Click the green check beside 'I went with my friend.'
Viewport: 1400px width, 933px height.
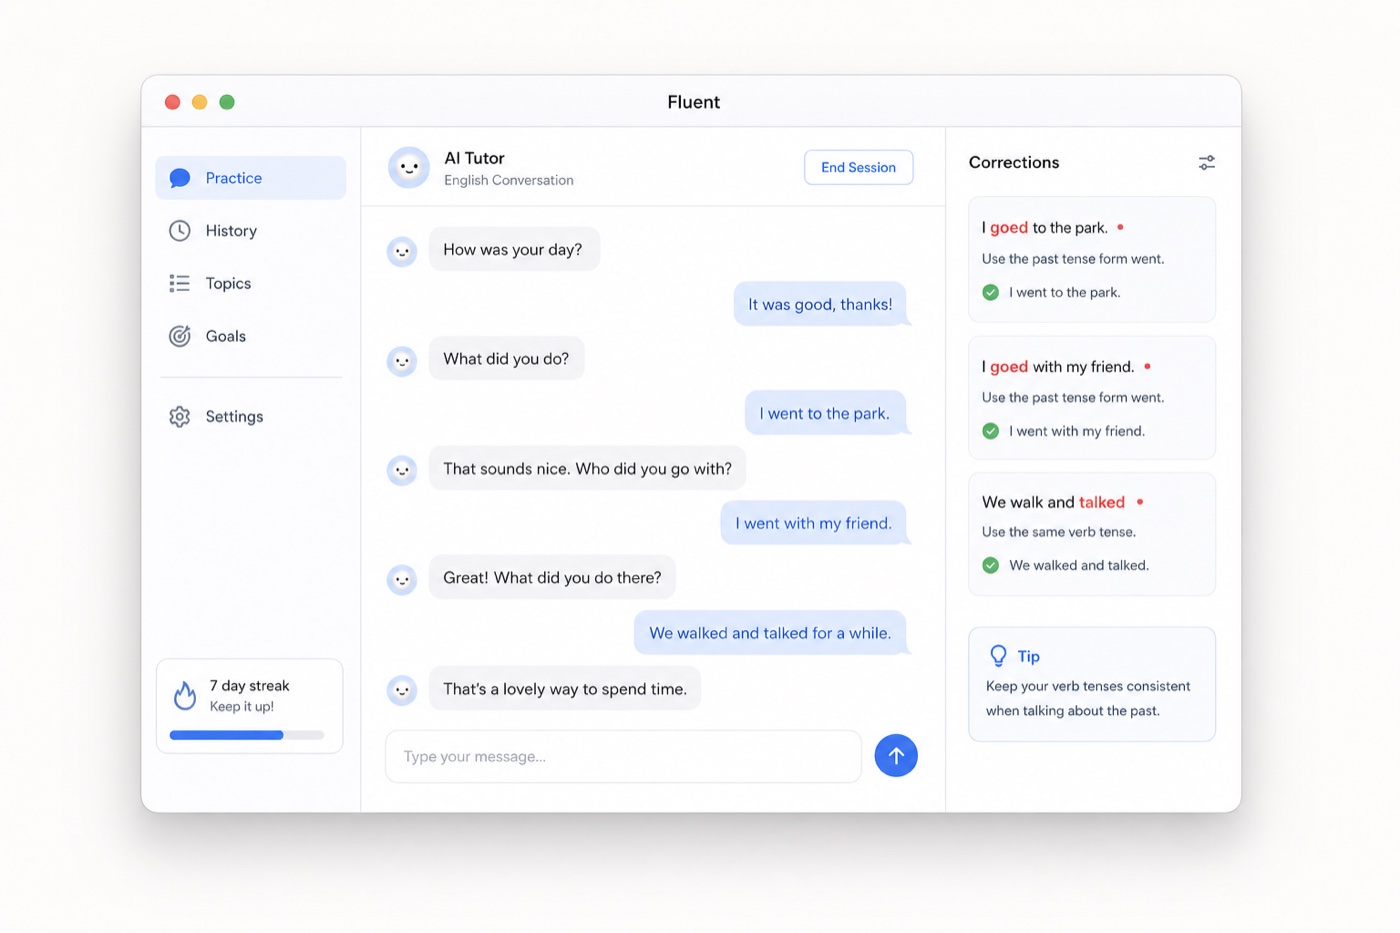pos(991,431)
